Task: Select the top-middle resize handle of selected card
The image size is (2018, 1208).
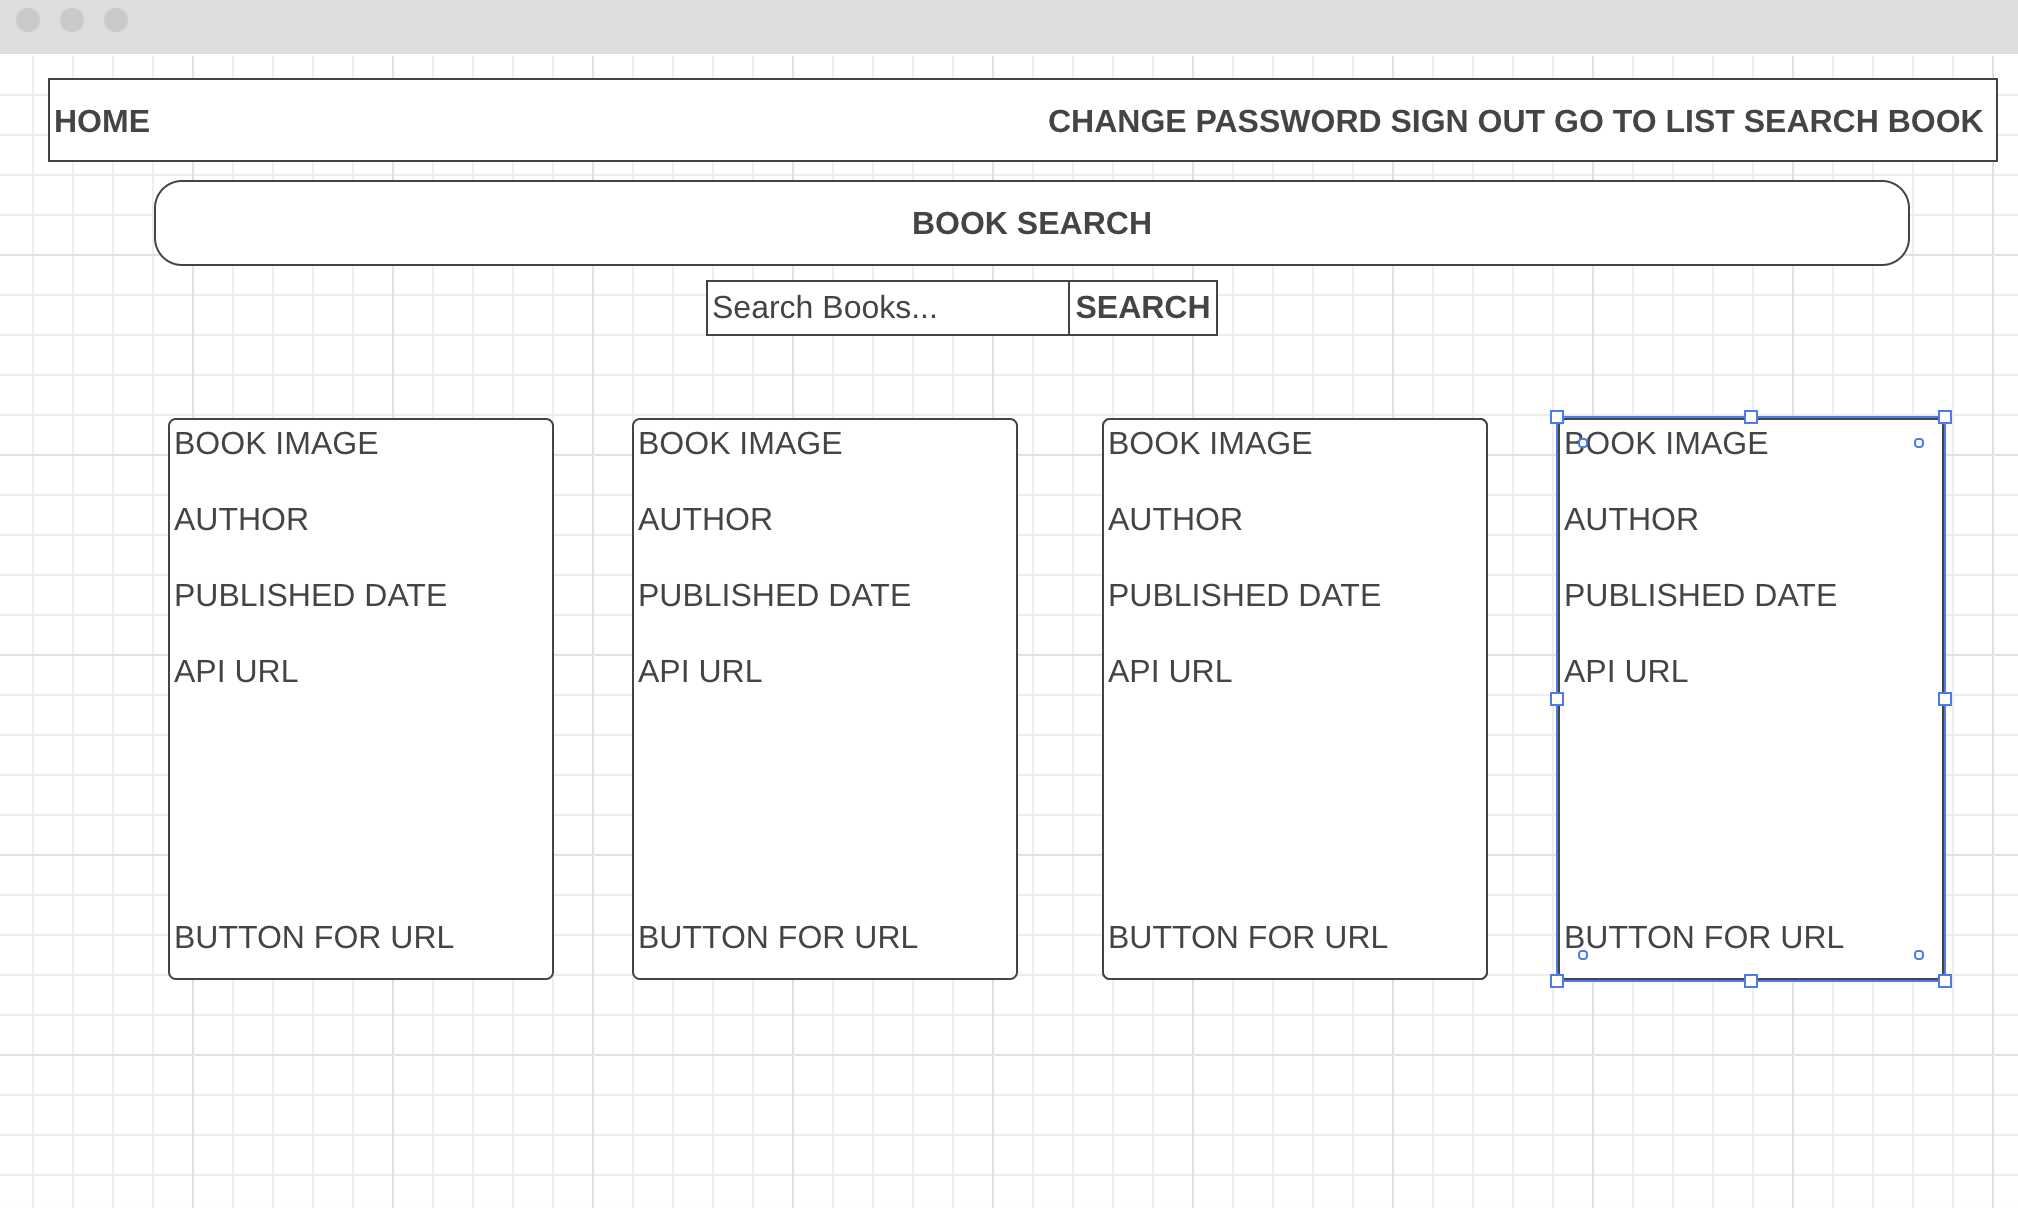Action: pos(1751,417)
